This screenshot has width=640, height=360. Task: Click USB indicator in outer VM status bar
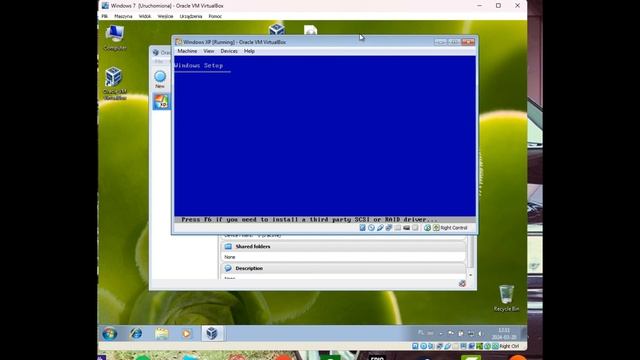448,346
